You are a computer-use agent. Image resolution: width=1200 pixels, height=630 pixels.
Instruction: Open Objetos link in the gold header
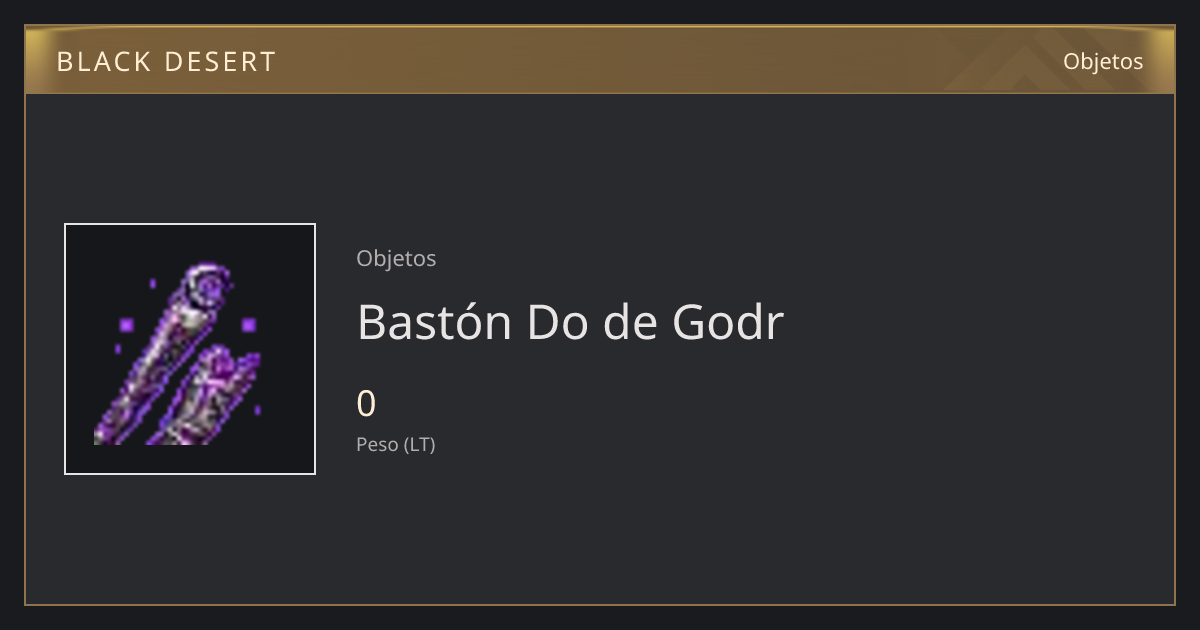pos(1103,61)
